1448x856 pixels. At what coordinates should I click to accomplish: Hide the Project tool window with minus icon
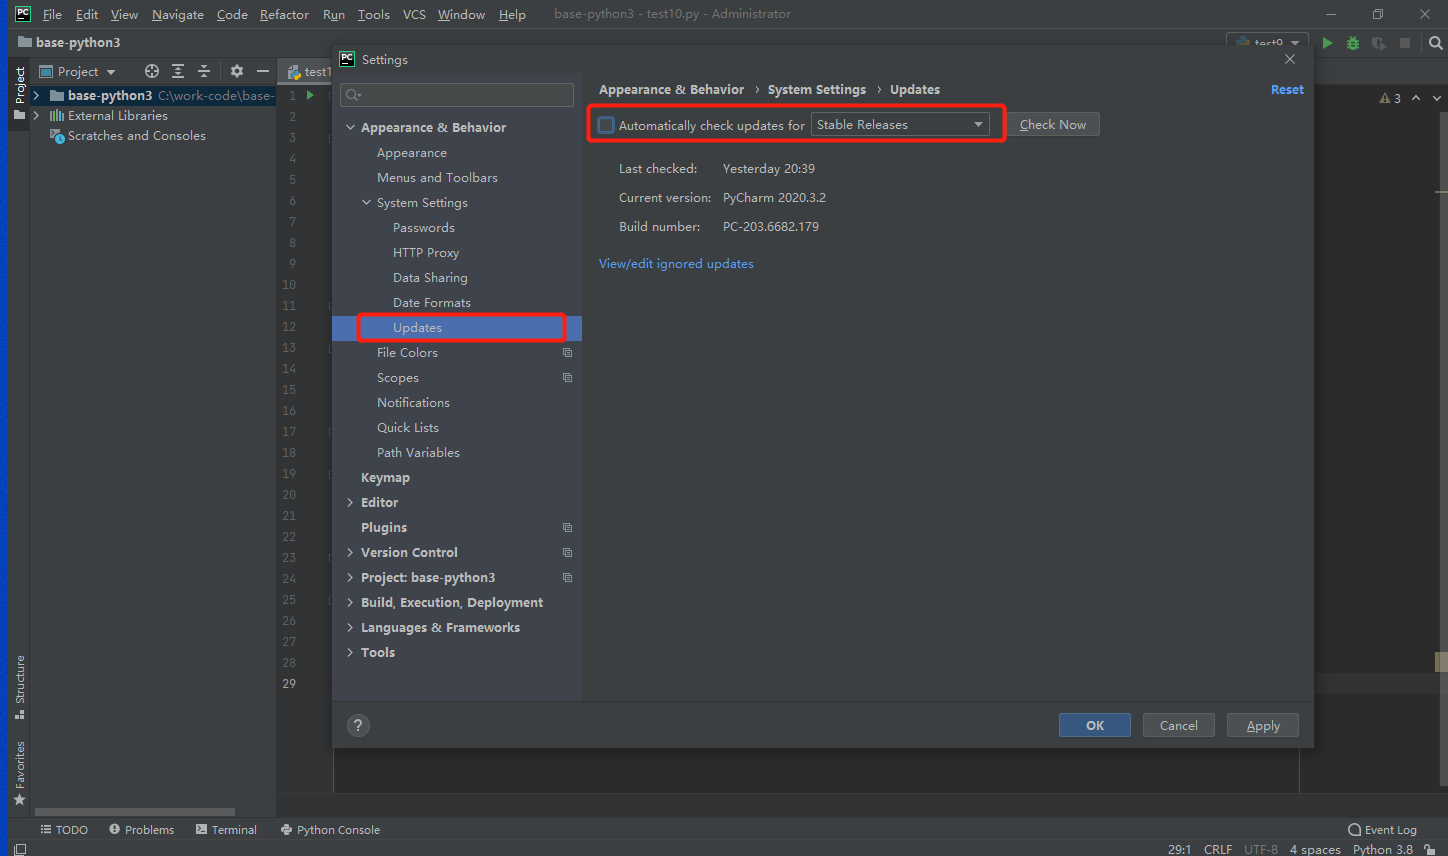point(263,71)
